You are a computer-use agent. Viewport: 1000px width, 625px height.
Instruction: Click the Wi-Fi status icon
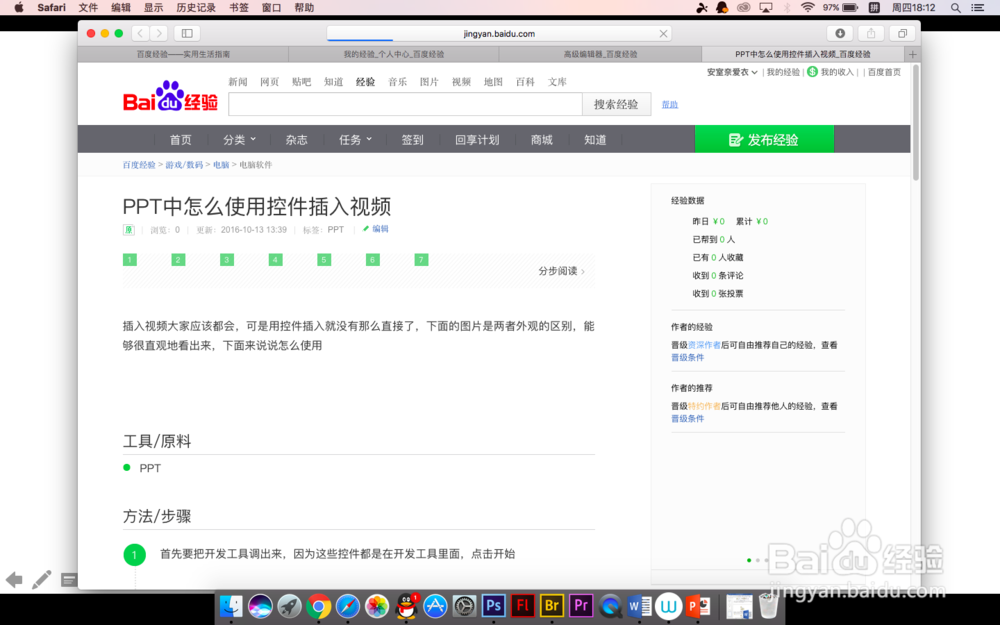tap(808, 8)
